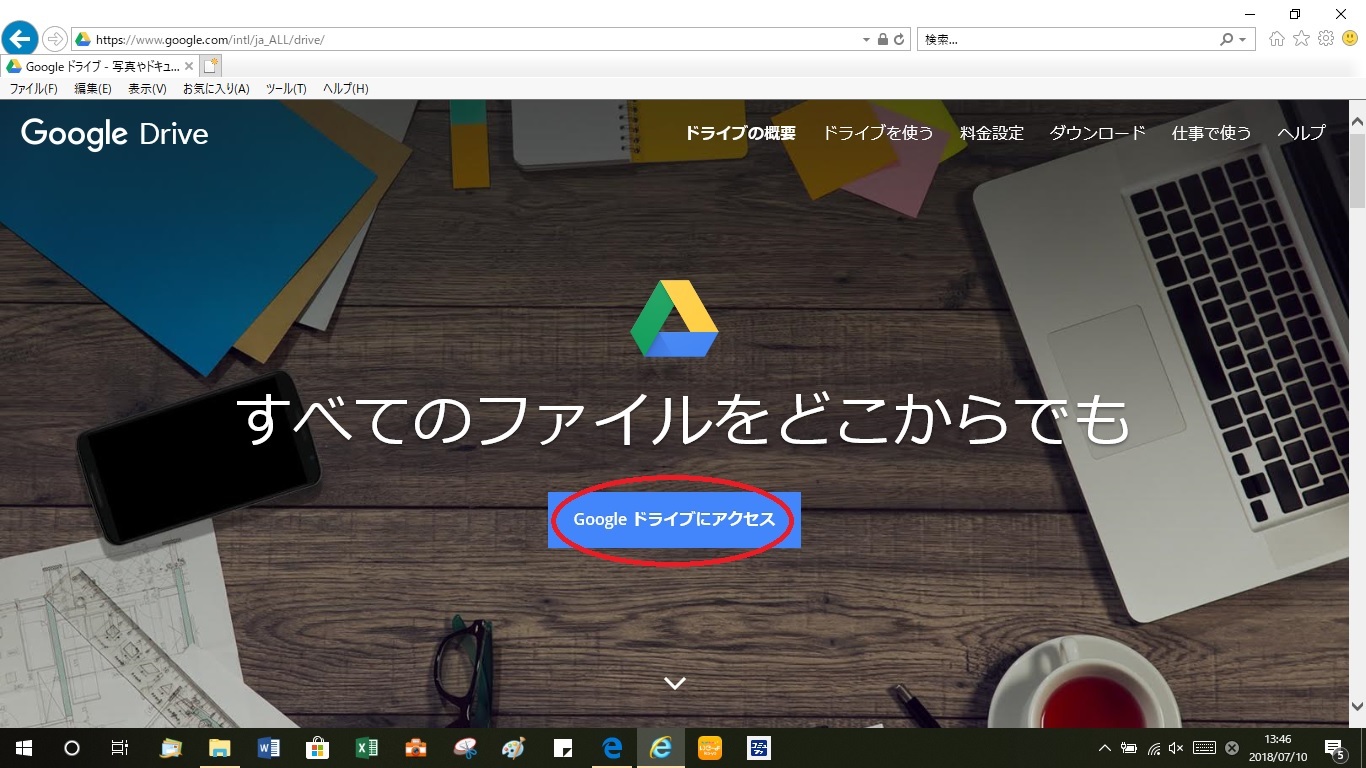Image resolution: width=1366 pixels, height=768 pixels.
Task: Click the touch keyboard tray icon
Action: (1204, 748)
